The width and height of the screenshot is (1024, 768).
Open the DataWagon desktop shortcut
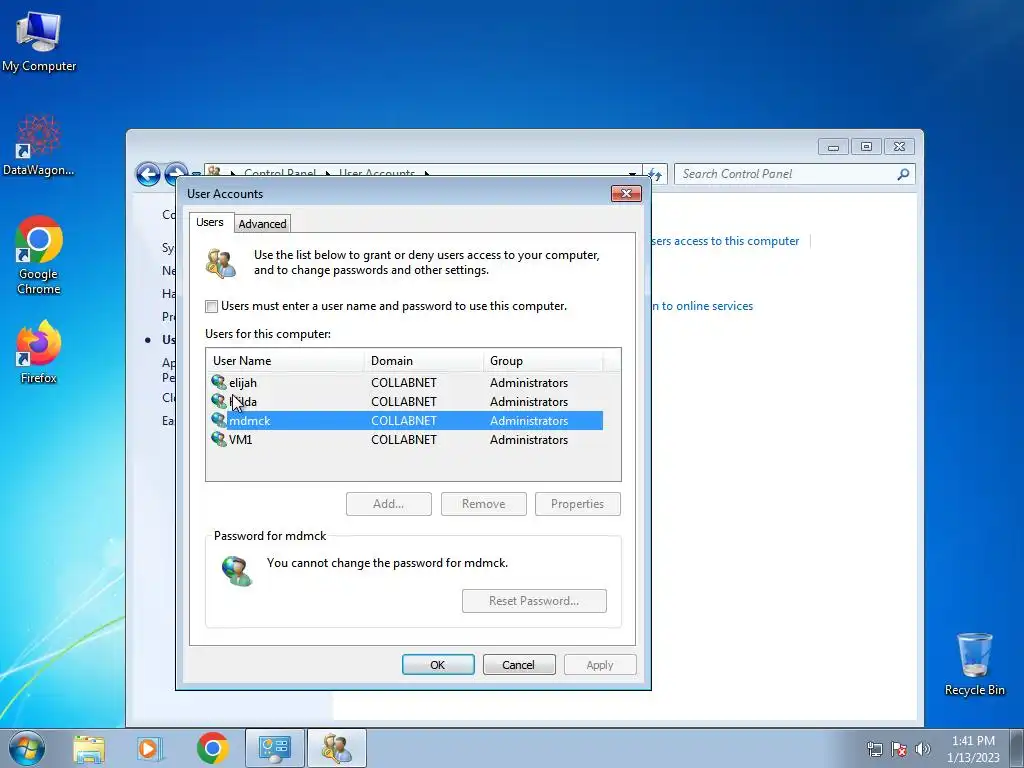39,146
